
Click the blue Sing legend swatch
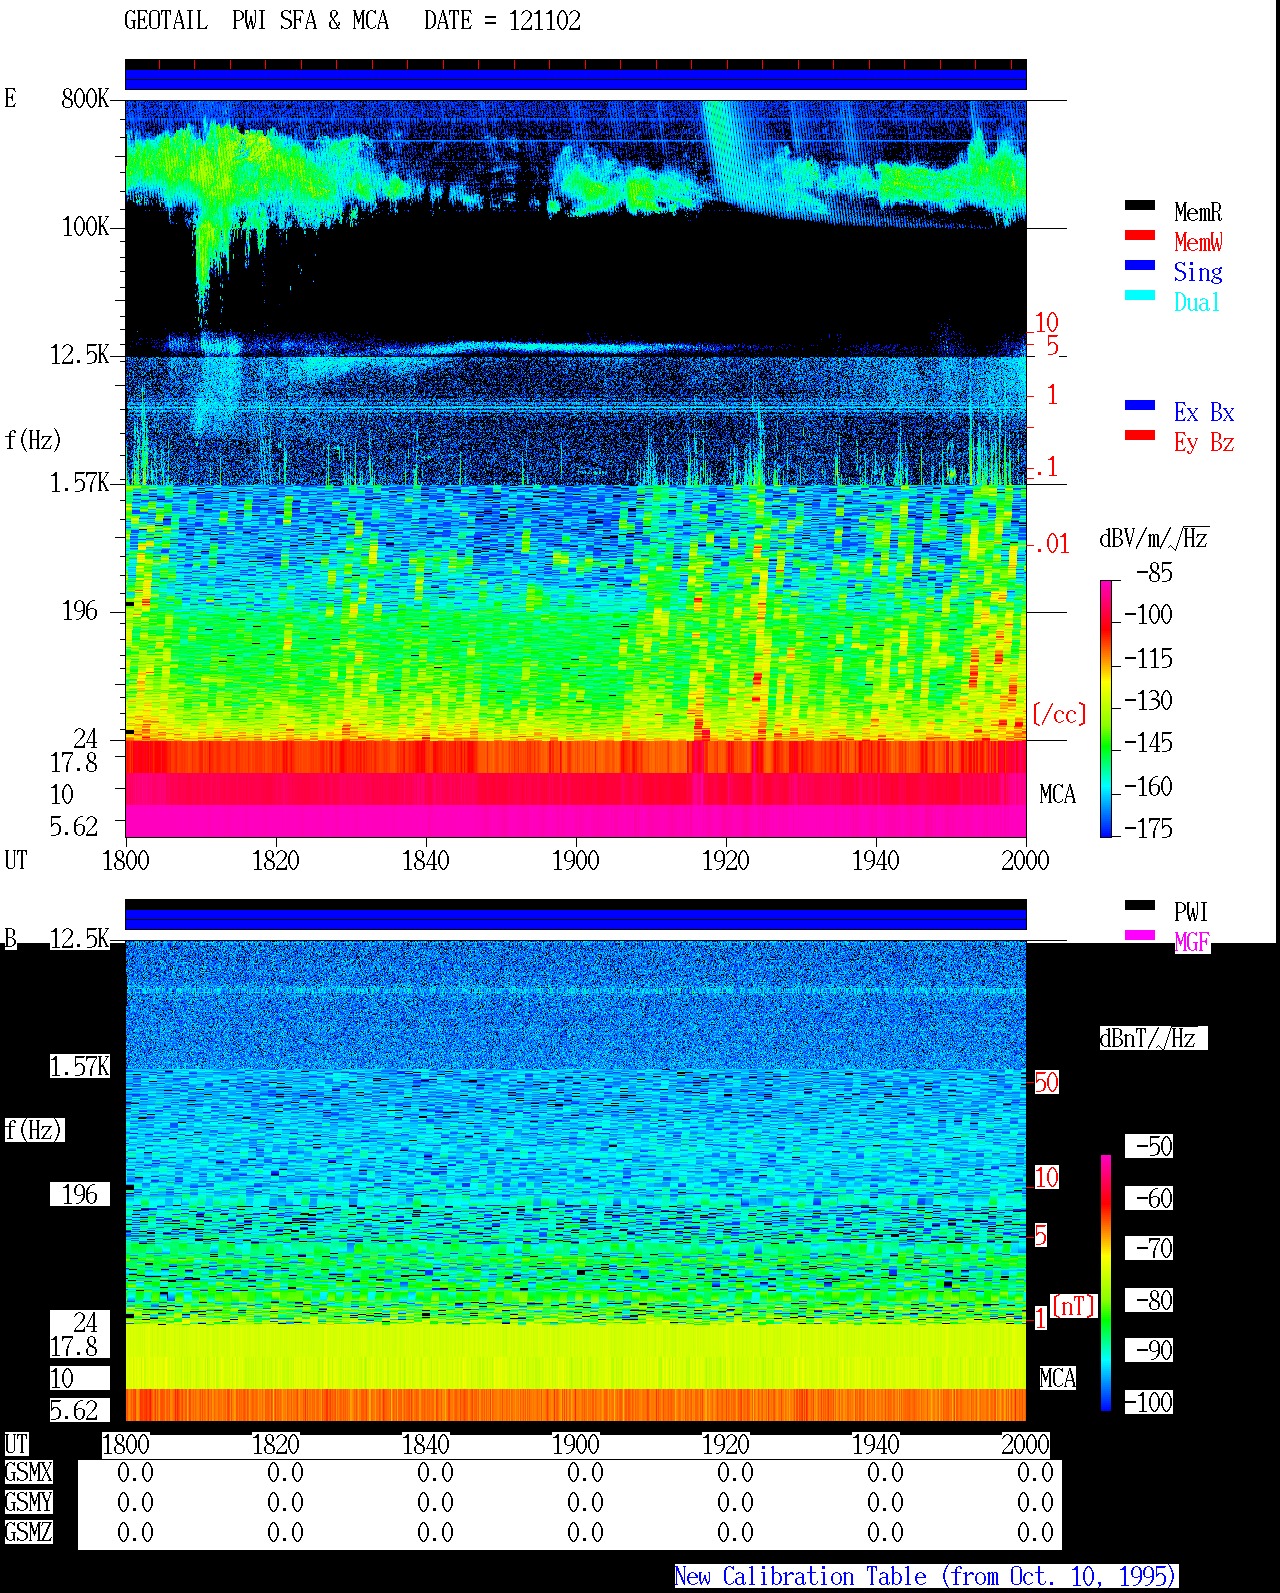coord(1140,266)
